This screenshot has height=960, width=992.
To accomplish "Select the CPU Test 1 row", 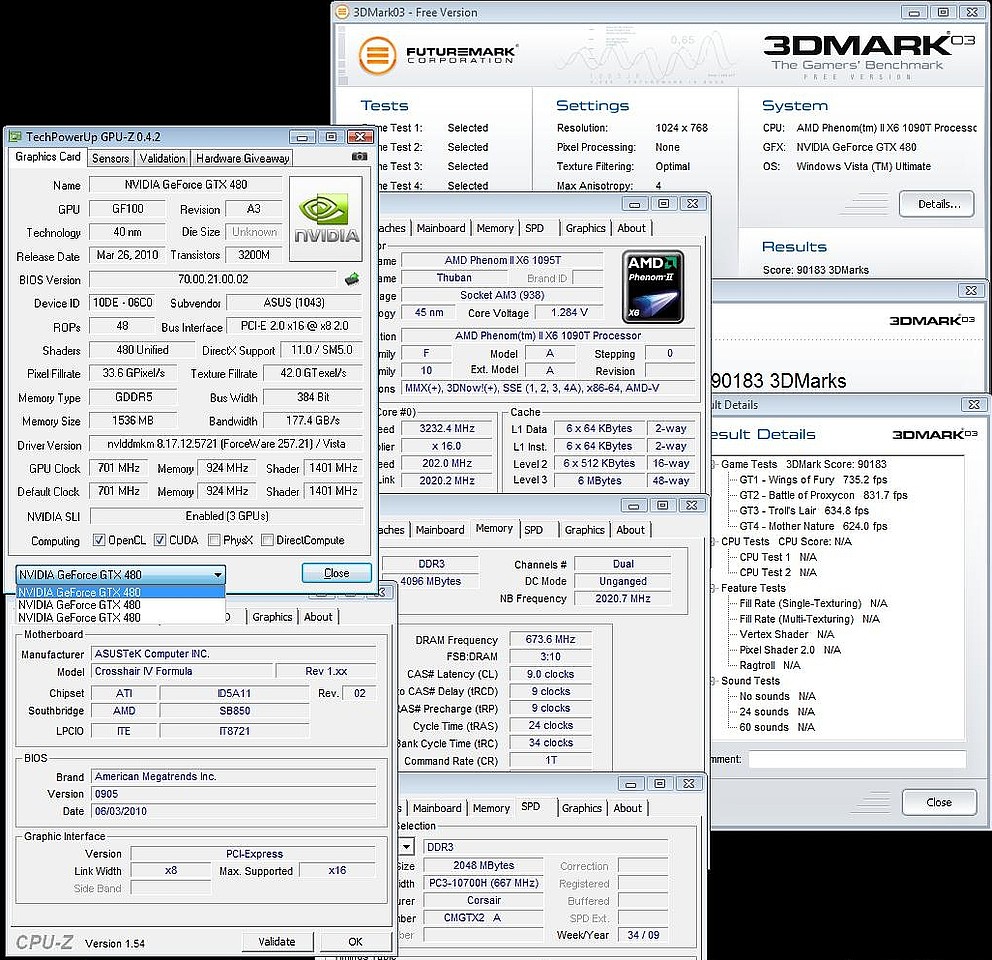I will [x=778, y=558].
